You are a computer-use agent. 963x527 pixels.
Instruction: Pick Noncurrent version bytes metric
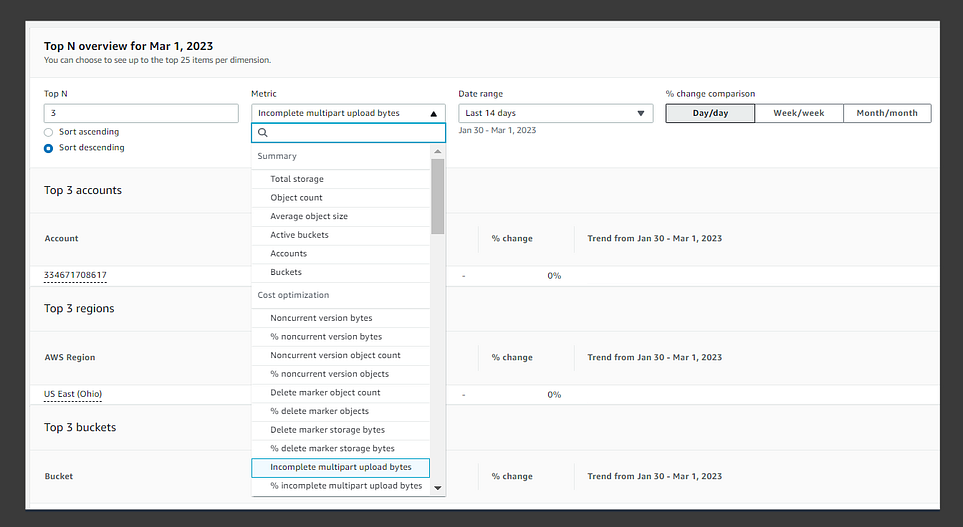[x=321, y=318]
